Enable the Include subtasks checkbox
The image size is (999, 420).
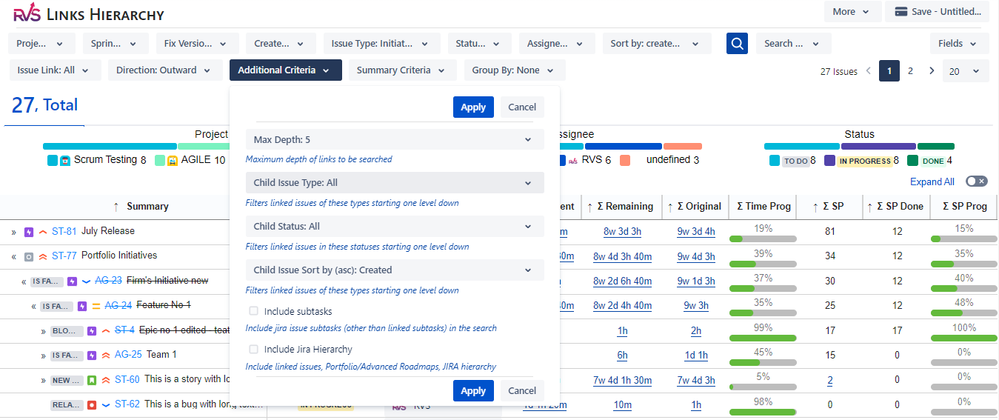[254, 311]
